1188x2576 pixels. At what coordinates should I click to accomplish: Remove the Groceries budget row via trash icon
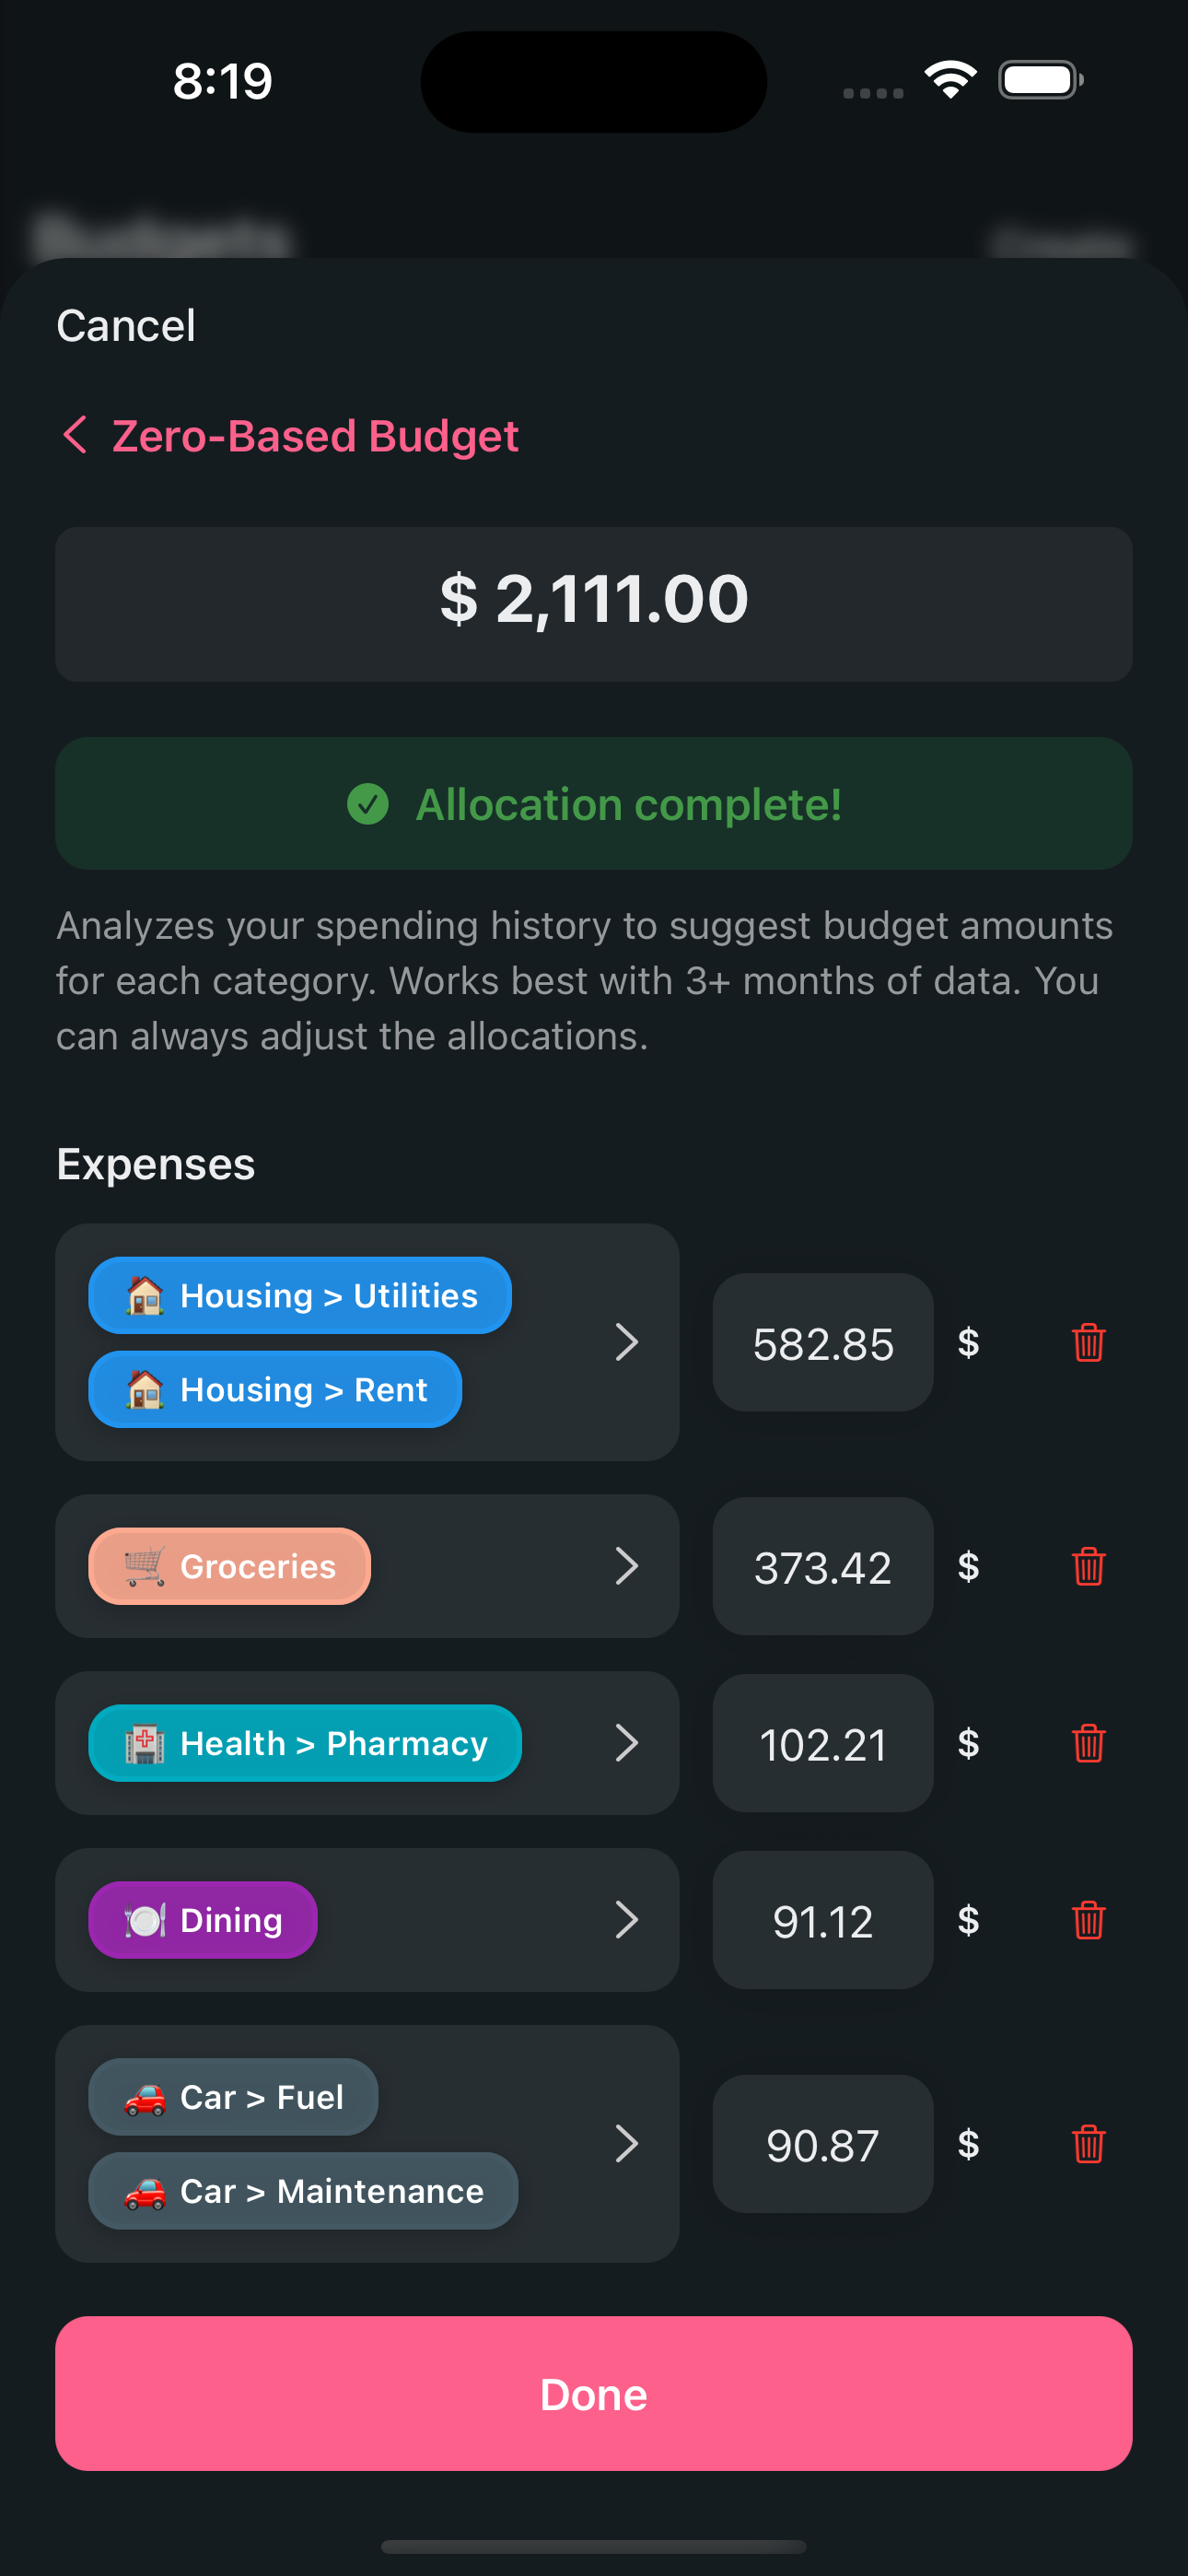[1089, 1567]
